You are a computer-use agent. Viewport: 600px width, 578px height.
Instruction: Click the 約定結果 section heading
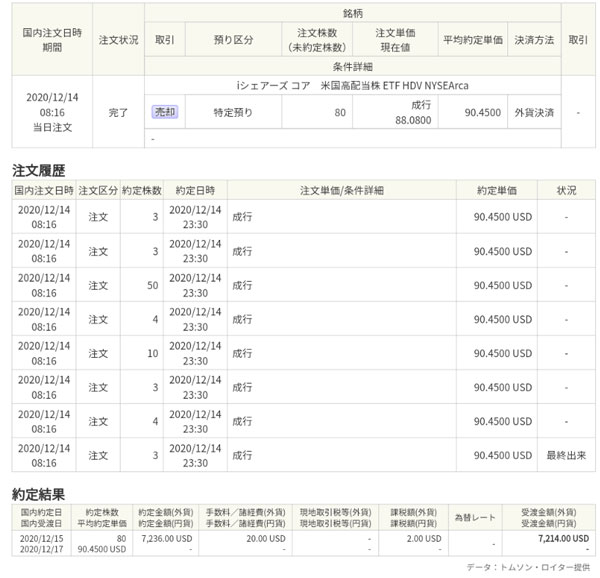[39, 493]
